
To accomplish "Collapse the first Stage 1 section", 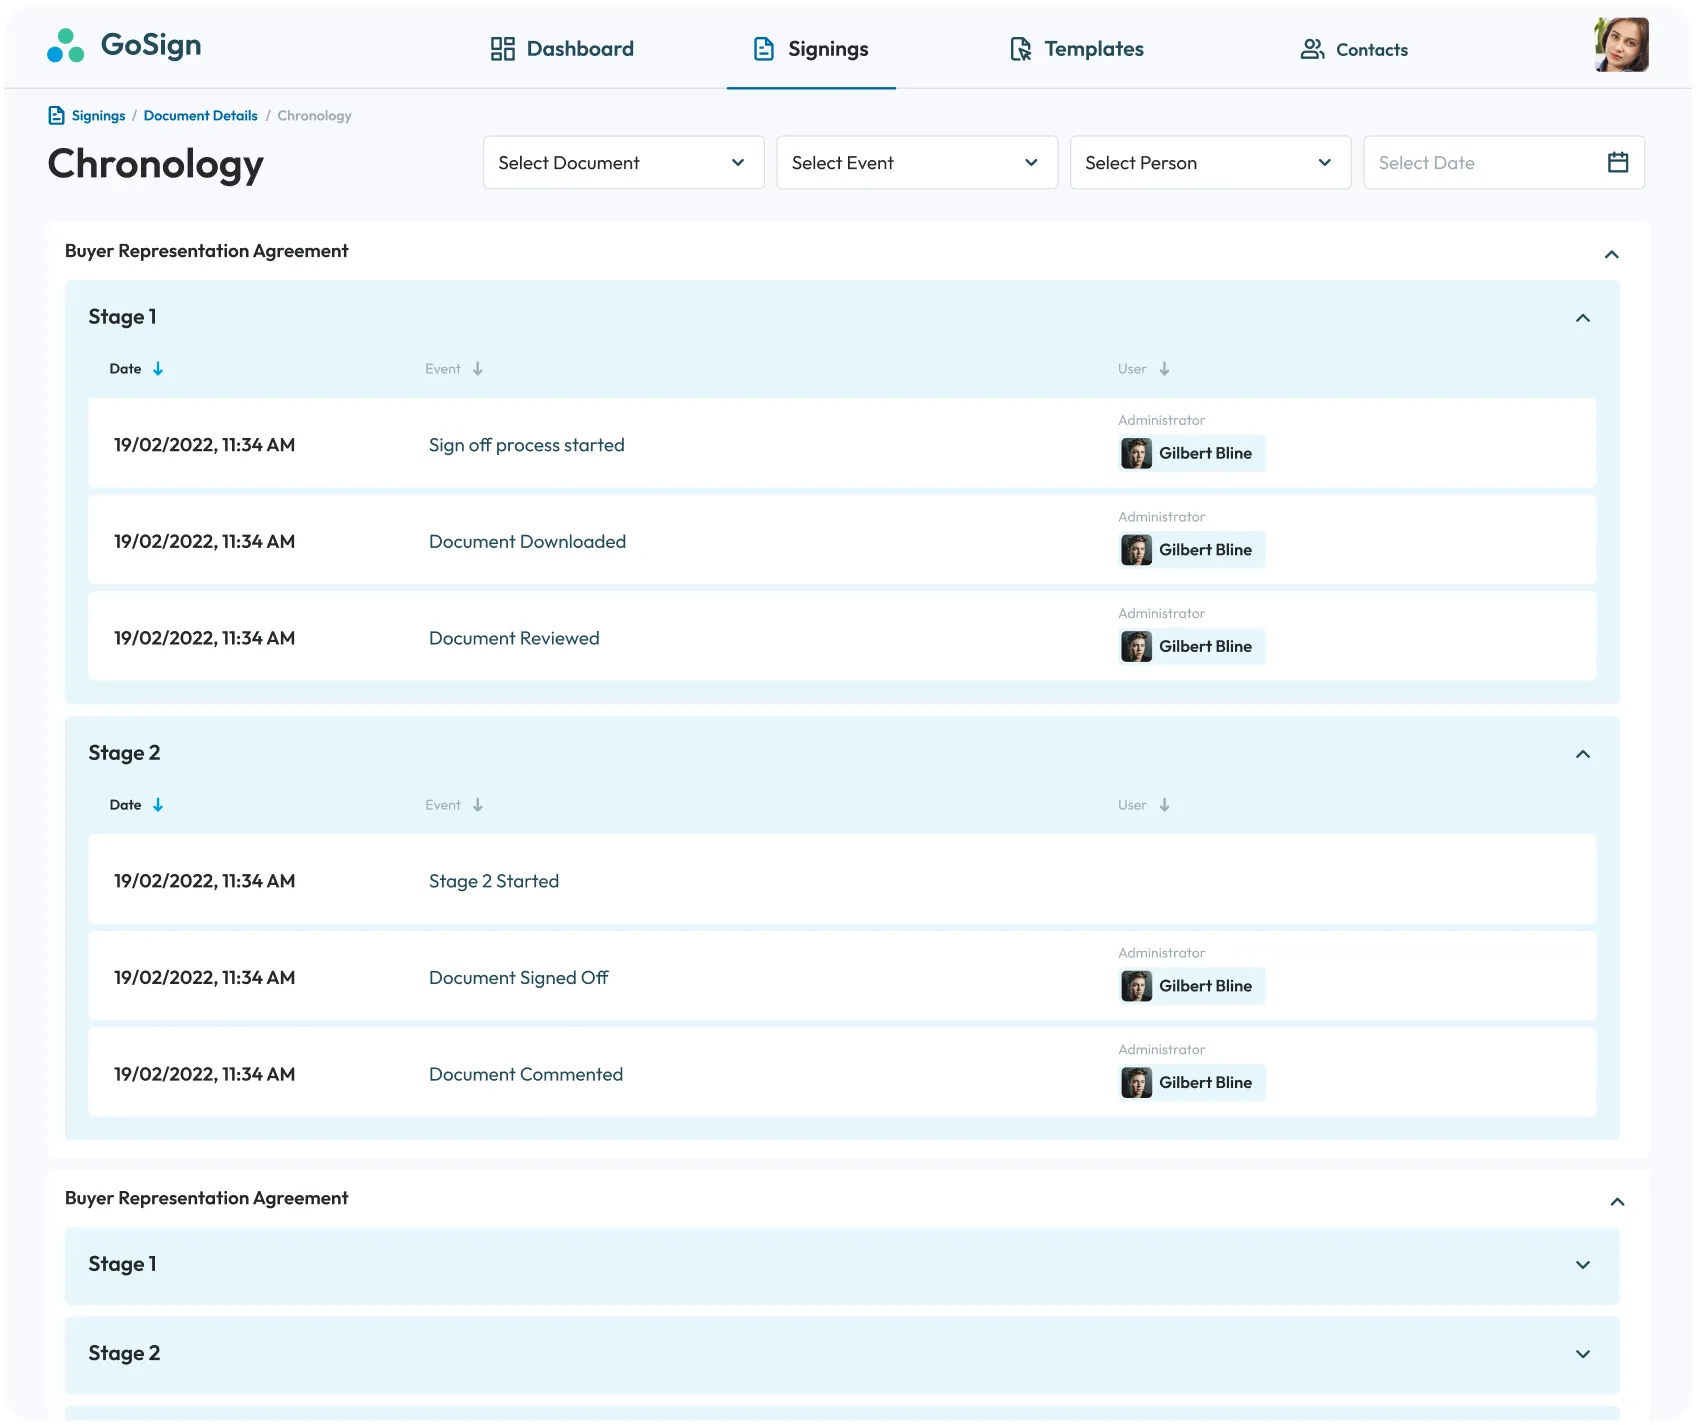I will coord(1582,318).
